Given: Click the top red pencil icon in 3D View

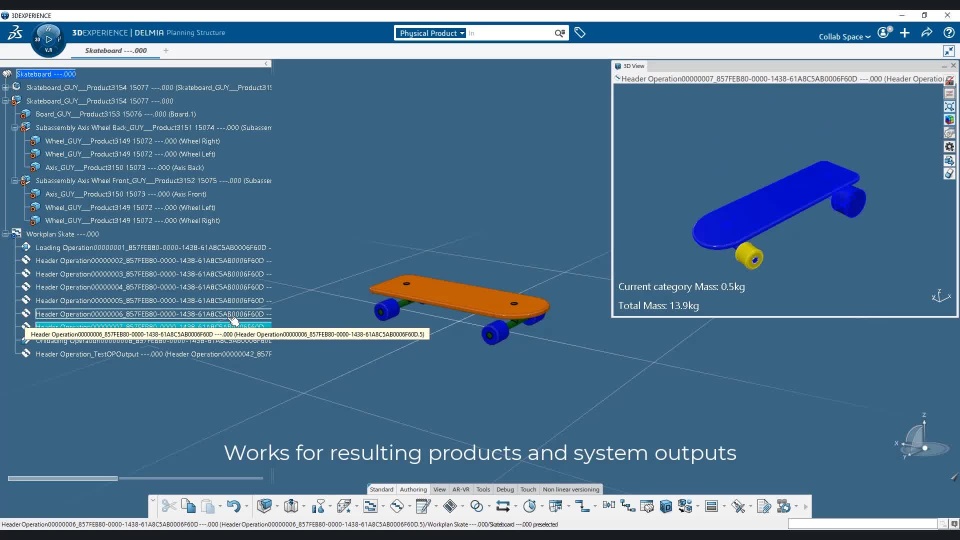Looking at the screenshot, I should [949, 80].
